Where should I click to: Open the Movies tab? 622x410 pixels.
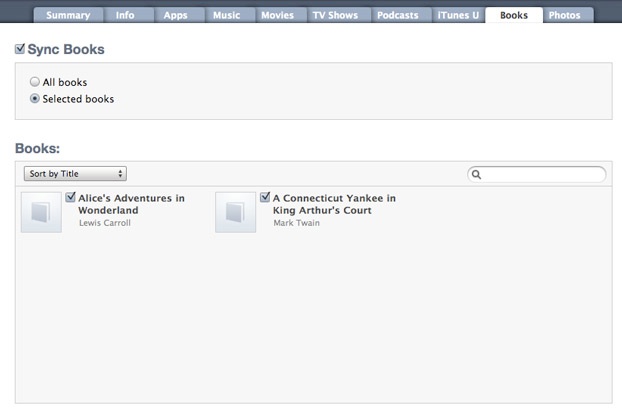pyautogui.click(x=278, y=15)
